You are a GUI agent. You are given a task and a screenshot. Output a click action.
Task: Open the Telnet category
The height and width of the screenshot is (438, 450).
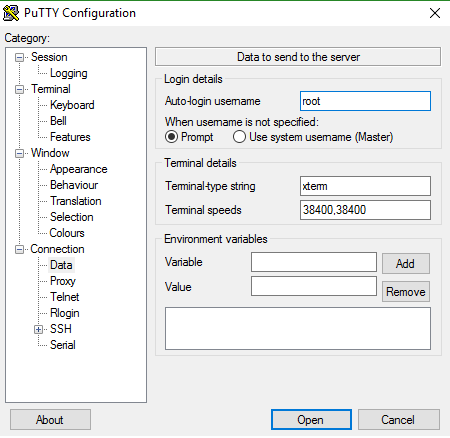65,297
